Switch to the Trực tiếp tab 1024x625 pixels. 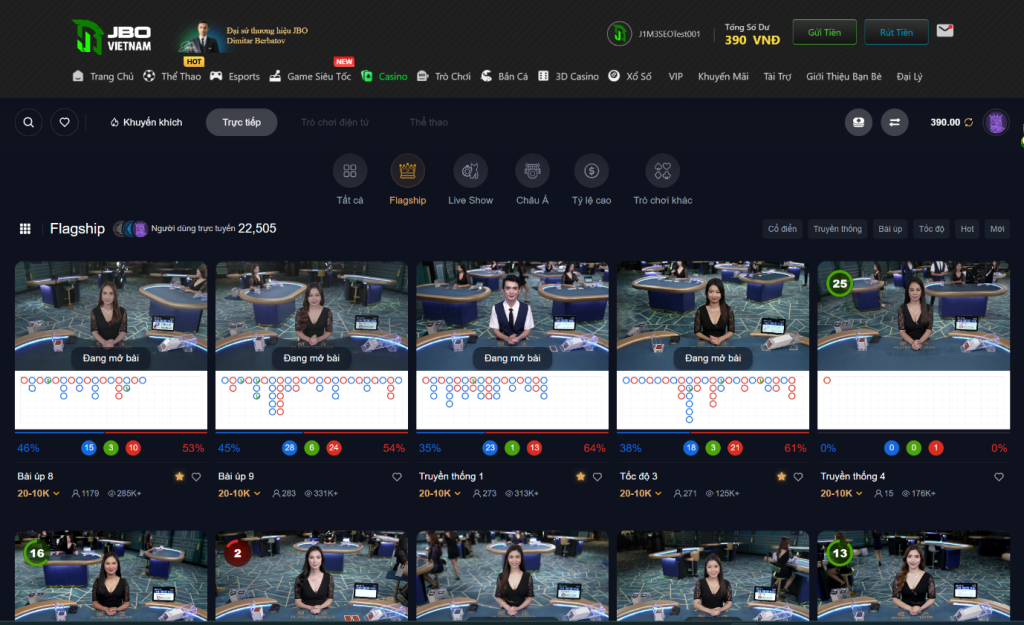(x=242, y=122)
